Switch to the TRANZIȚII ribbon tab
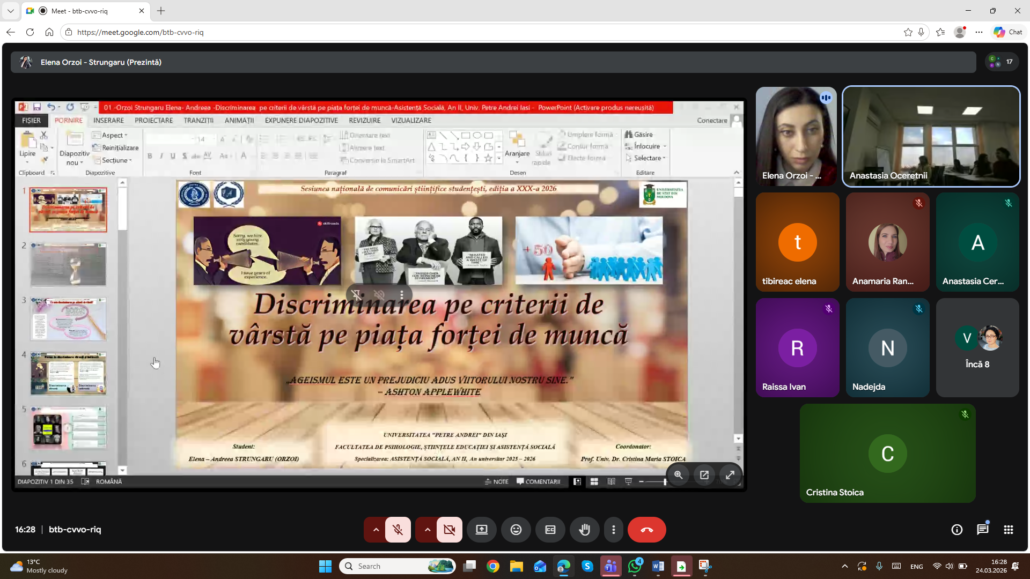The width and height of the screenshot is (1030, 579). coord(198,120)
